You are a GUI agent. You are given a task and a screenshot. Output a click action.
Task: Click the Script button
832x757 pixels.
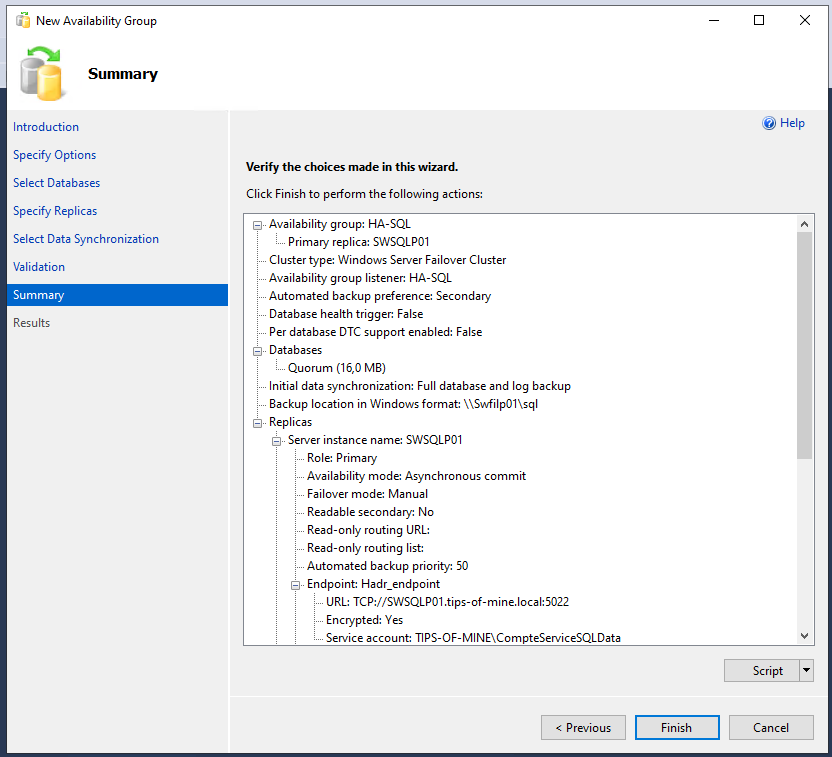(x=762, y=671)
